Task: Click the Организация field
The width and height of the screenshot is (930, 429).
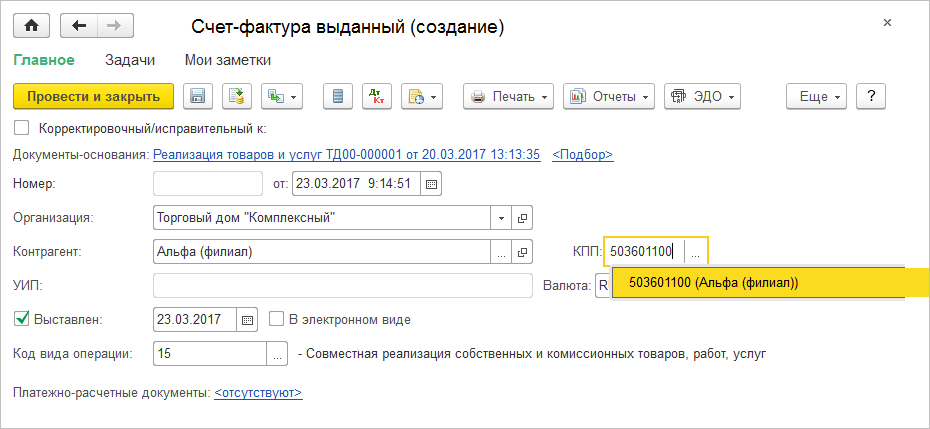Action: tap(321, 218)
